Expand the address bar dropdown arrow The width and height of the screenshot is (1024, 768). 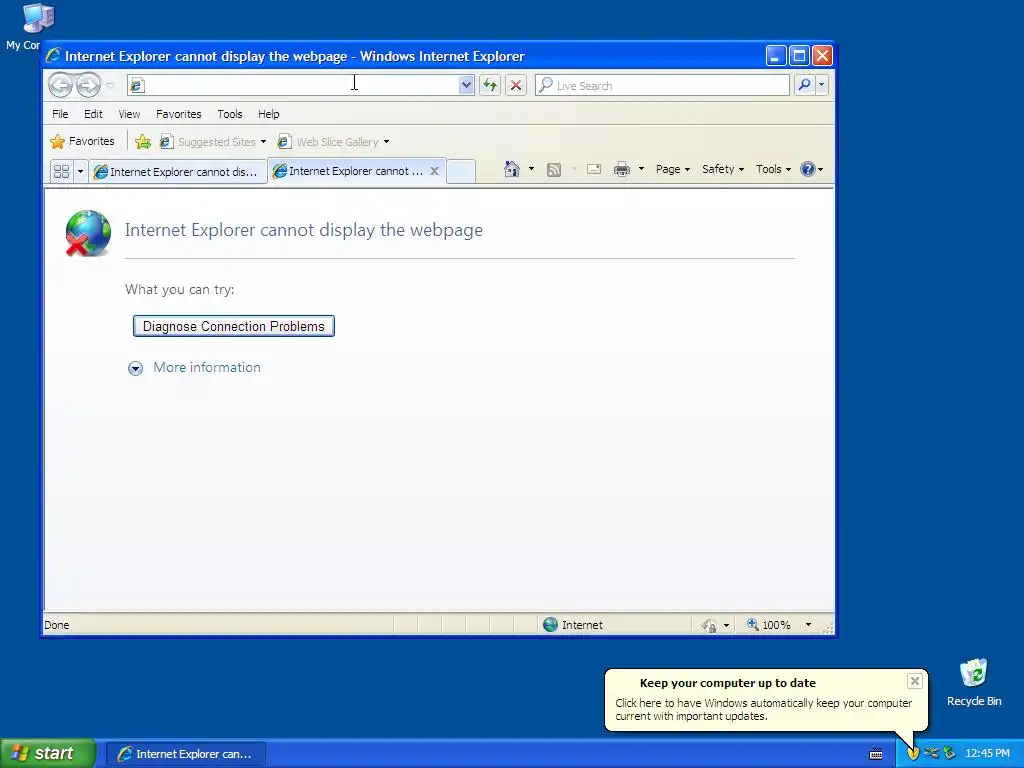point(466,85)
